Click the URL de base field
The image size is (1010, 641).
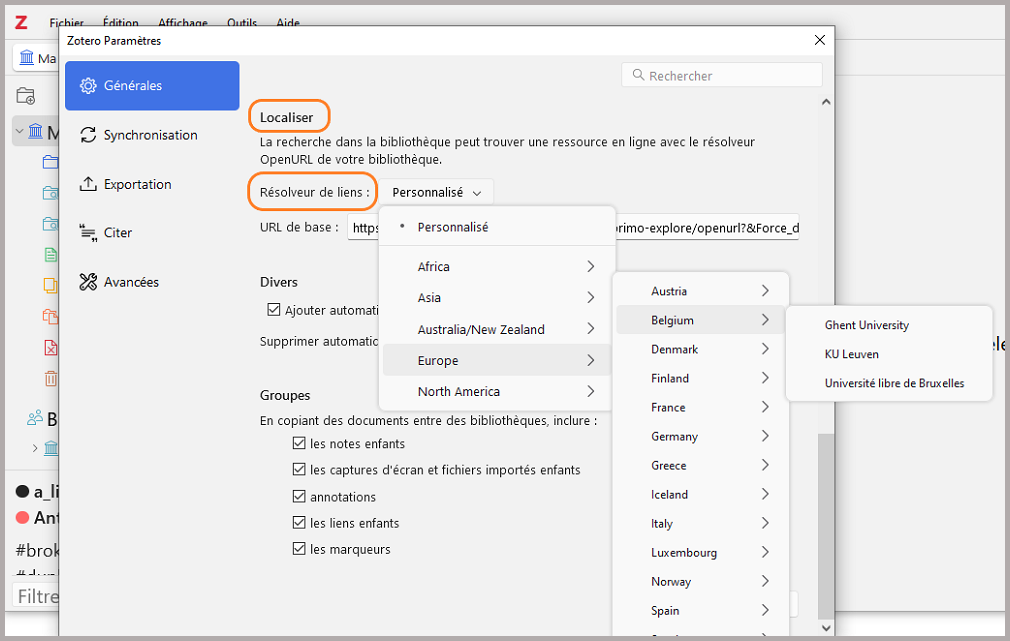tap(573, 227)
